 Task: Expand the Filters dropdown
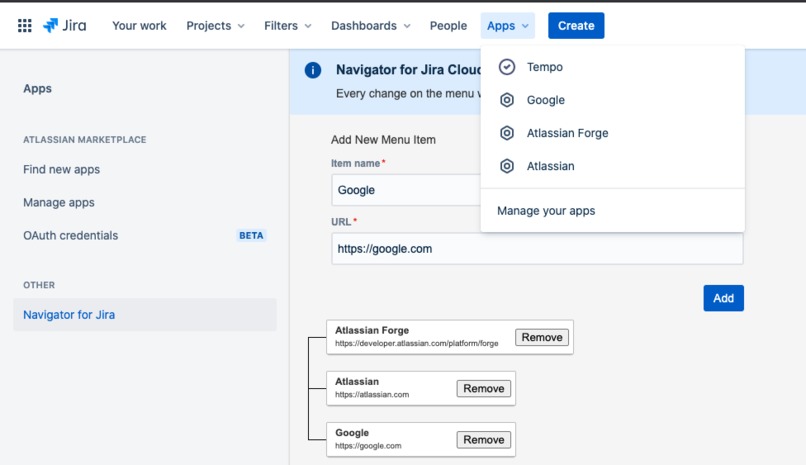click(288, 26)
